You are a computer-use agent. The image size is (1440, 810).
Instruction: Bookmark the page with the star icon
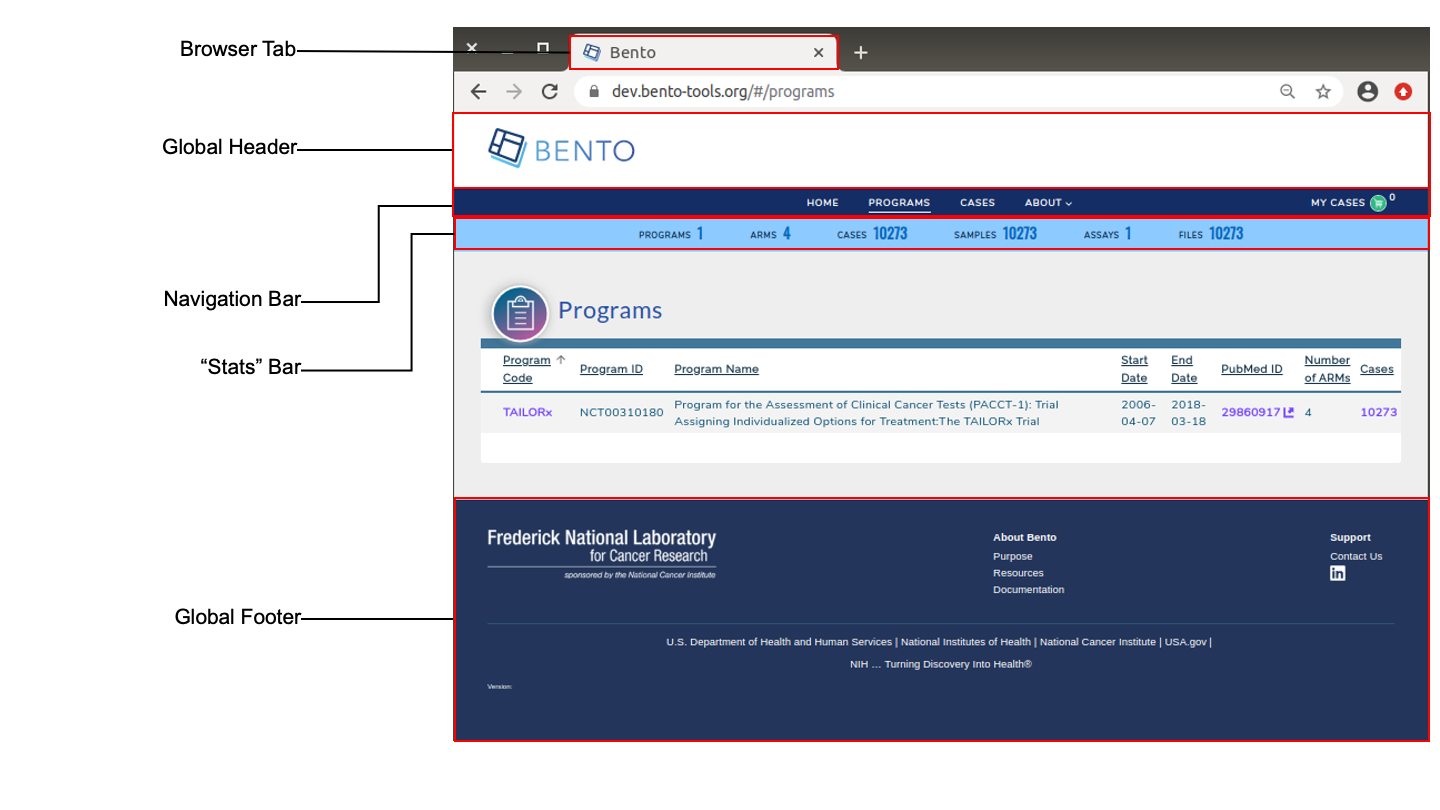[x=1323, y=92]
